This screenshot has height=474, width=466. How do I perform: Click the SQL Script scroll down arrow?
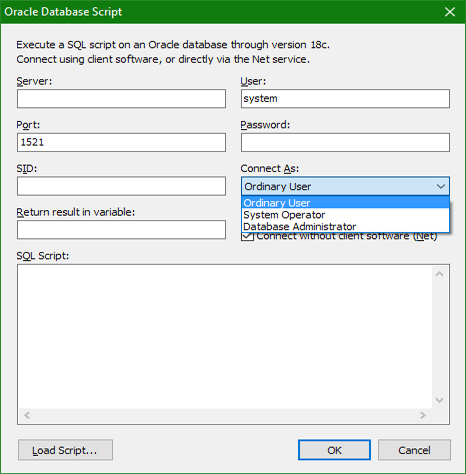(439, 400)
